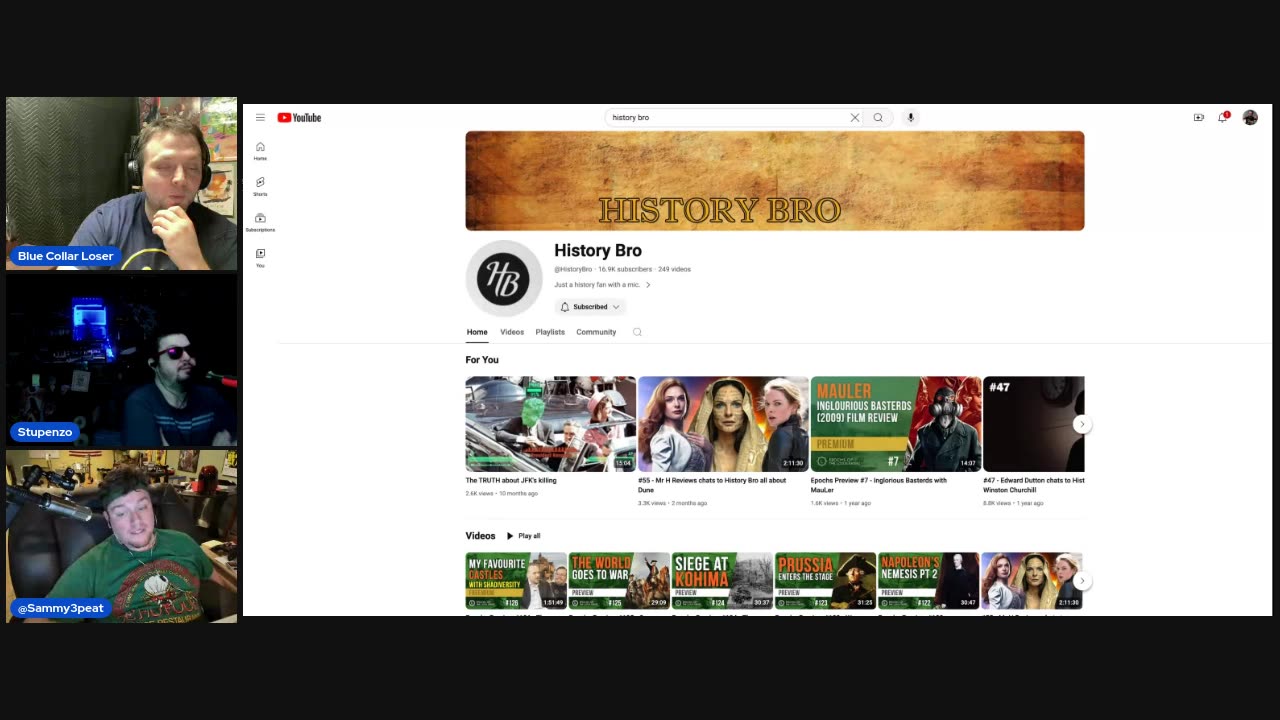Image resolution: width=1280 pixels, height=720 pixels.
Task: Open Subscriptions in the YouTube sidebar
Action: pos(260,222)
